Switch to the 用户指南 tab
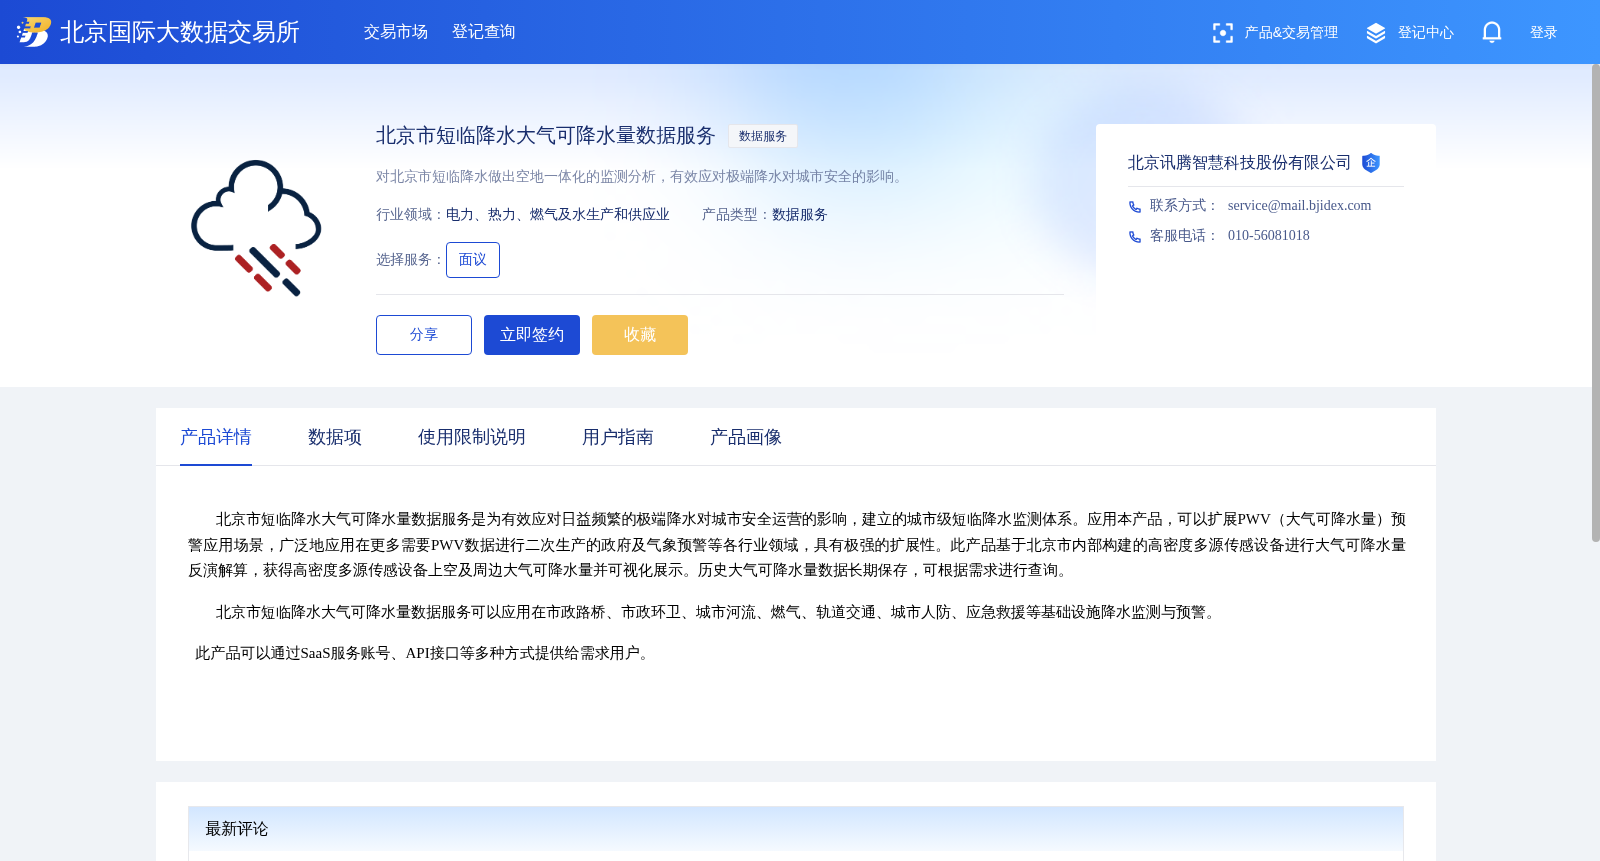The image size is (1600, 861). [618, 437]
